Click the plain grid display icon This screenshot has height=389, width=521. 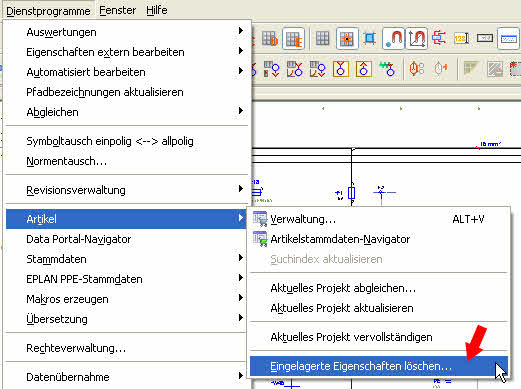pos(322,39)
